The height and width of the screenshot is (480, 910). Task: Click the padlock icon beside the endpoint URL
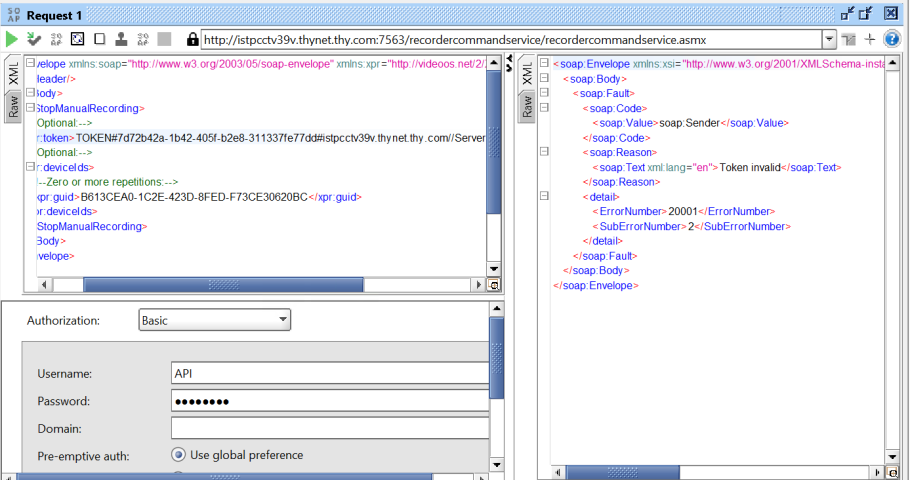pos(192,39)
